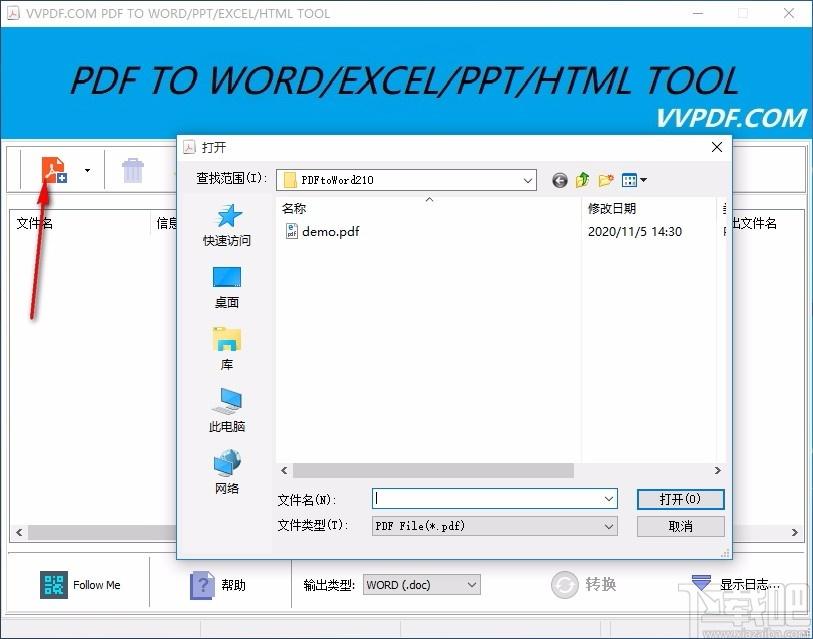Viewport: 813px width, 639px height.
Task: Sort by 名称 column header
Action: click(x=294, y=209)
